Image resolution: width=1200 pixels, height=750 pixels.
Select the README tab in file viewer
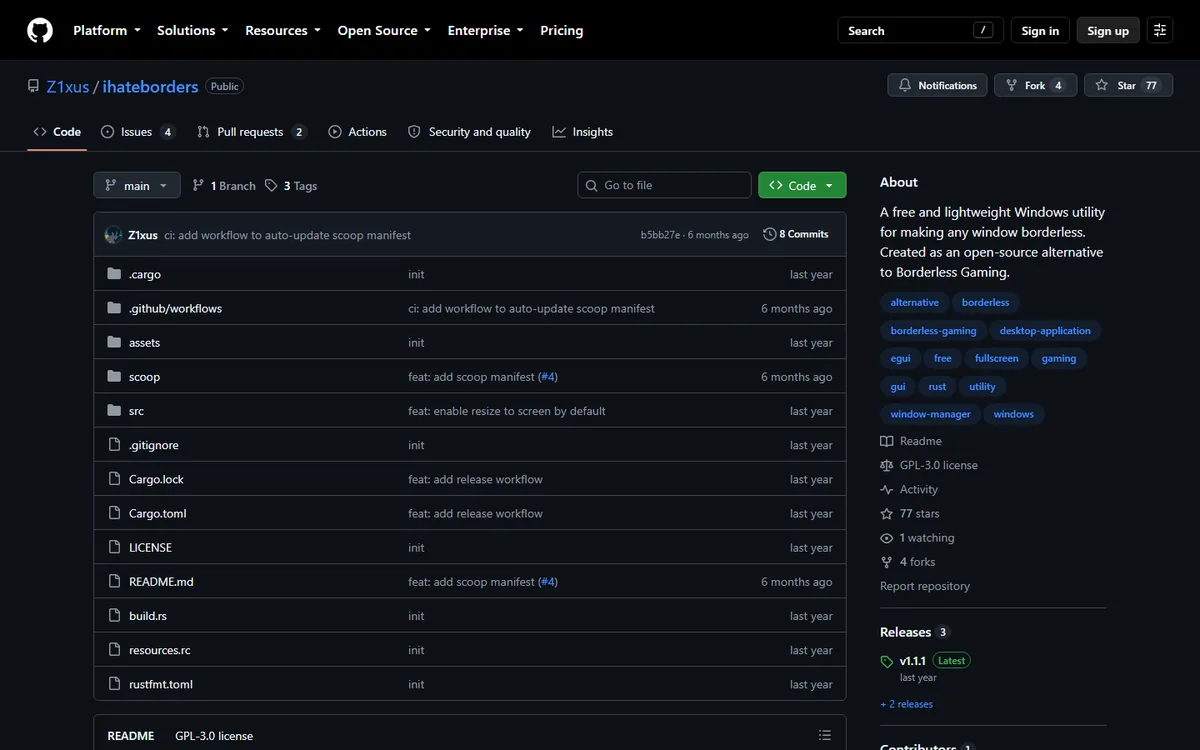click(130, 736)
